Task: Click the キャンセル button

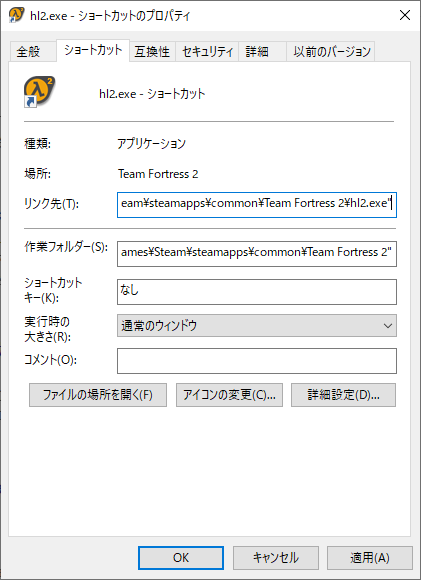Action: click(x=276, y=558)
